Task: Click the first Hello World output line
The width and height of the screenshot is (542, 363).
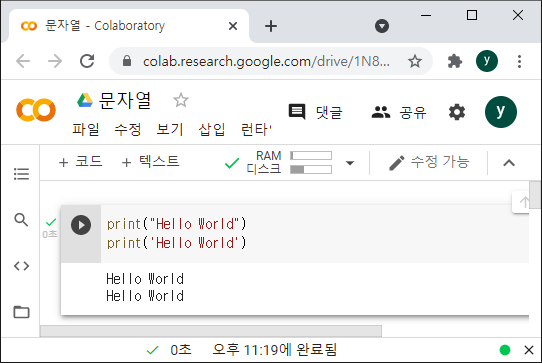Action: pyautogui.click(x=145, y=279)
